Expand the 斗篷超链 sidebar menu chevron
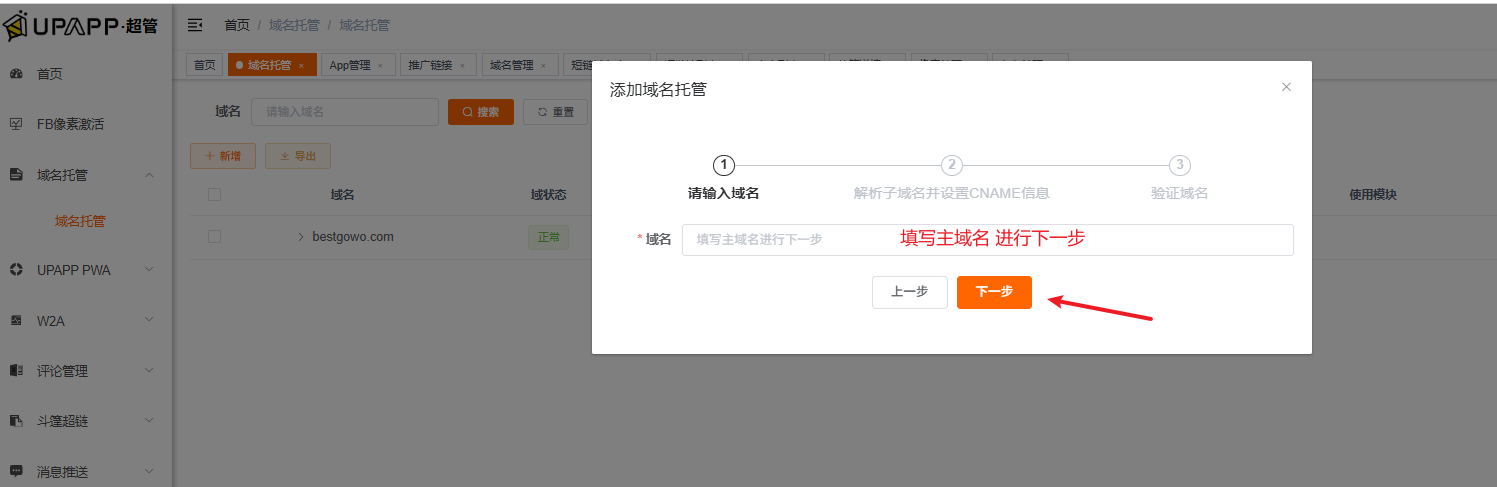This screenshot has width=1497, height=487. pyautogui.click(x=149, y=421)
